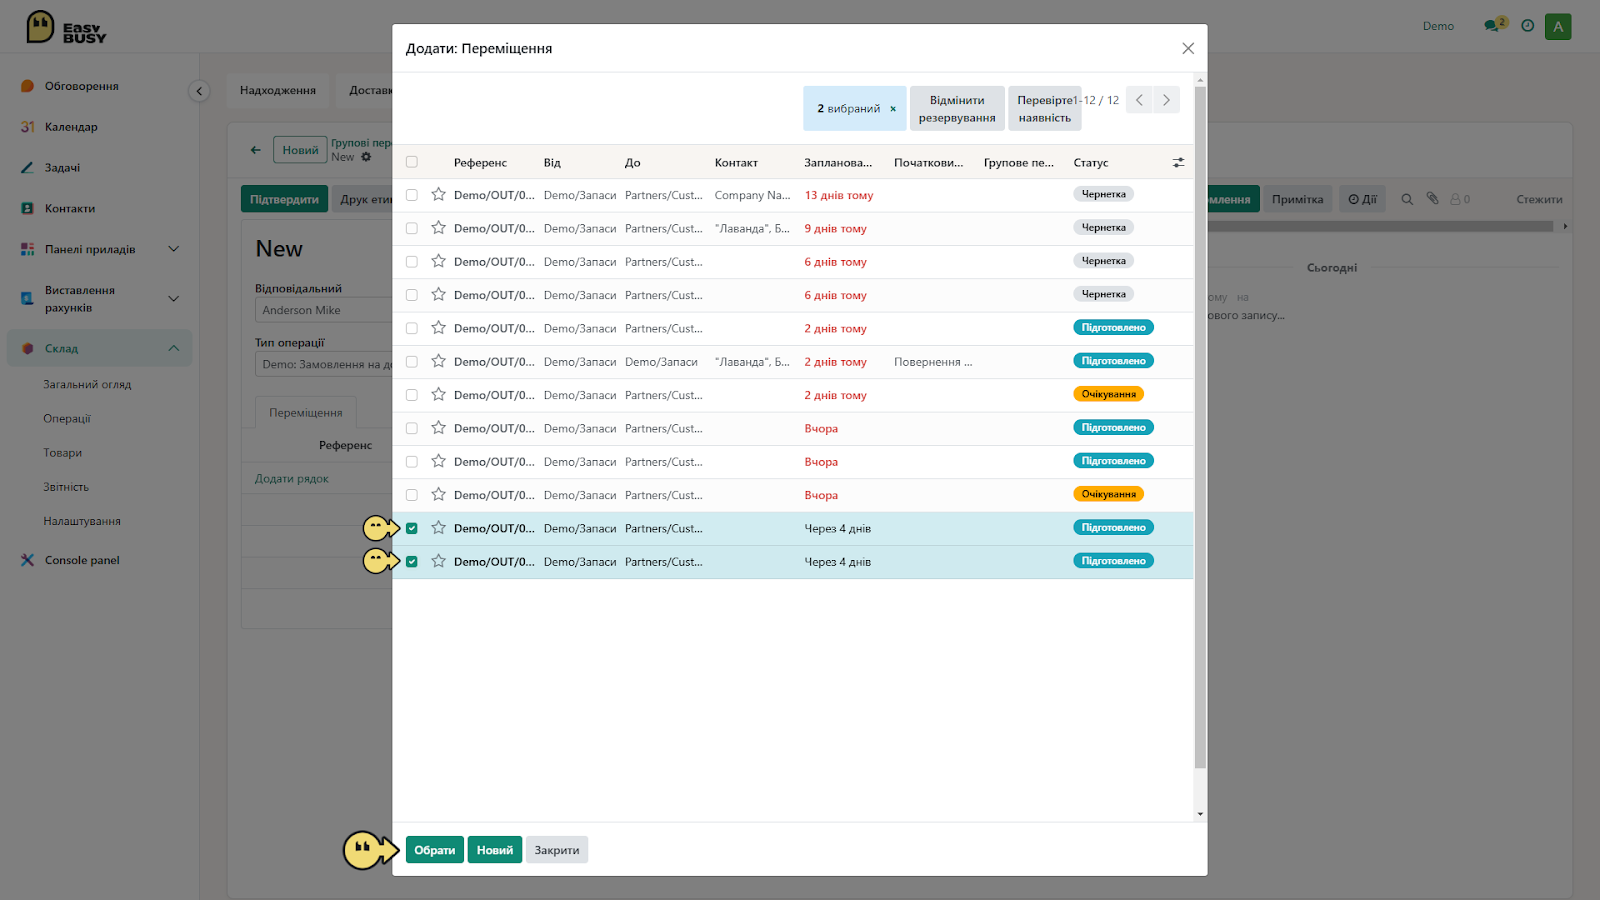This screenshot has width=1600, height=900.
Task: Click the Новий button in dialog footer
Action: pyautogui.click(x=495, y=850)
